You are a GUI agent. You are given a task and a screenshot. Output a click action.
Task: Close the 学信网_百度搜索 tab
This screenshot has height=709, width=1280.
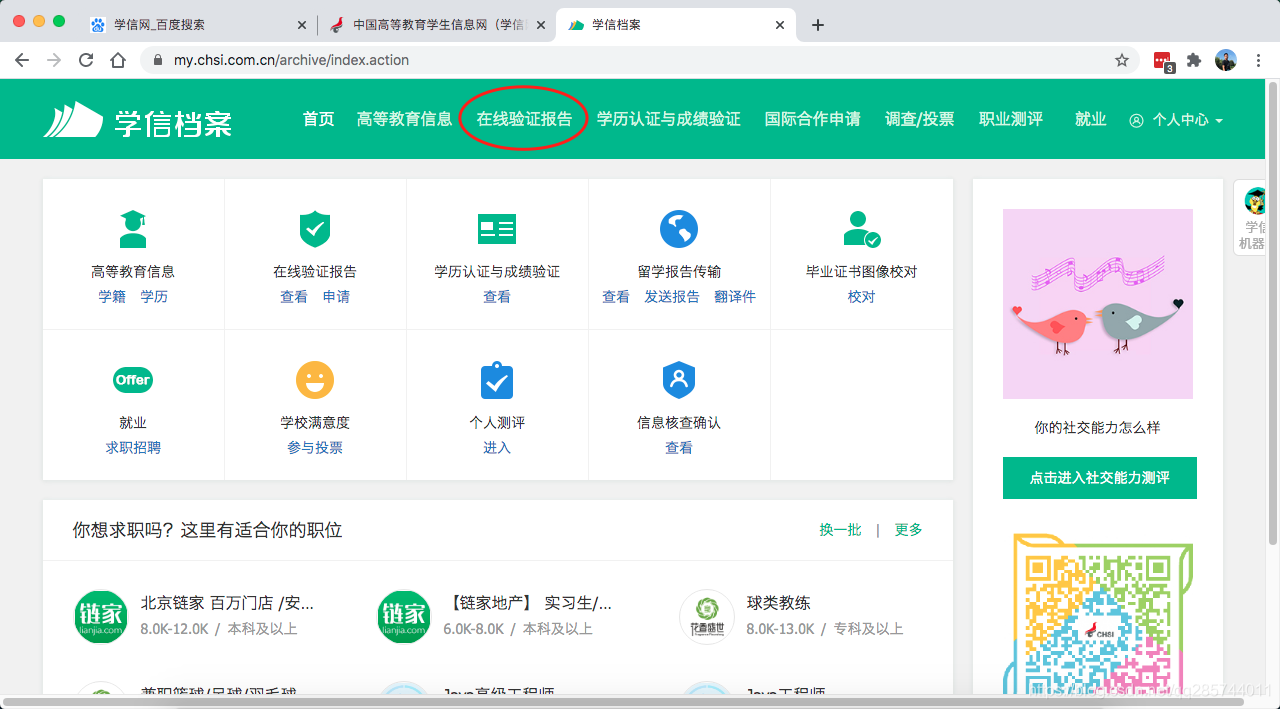click(303, 25)
